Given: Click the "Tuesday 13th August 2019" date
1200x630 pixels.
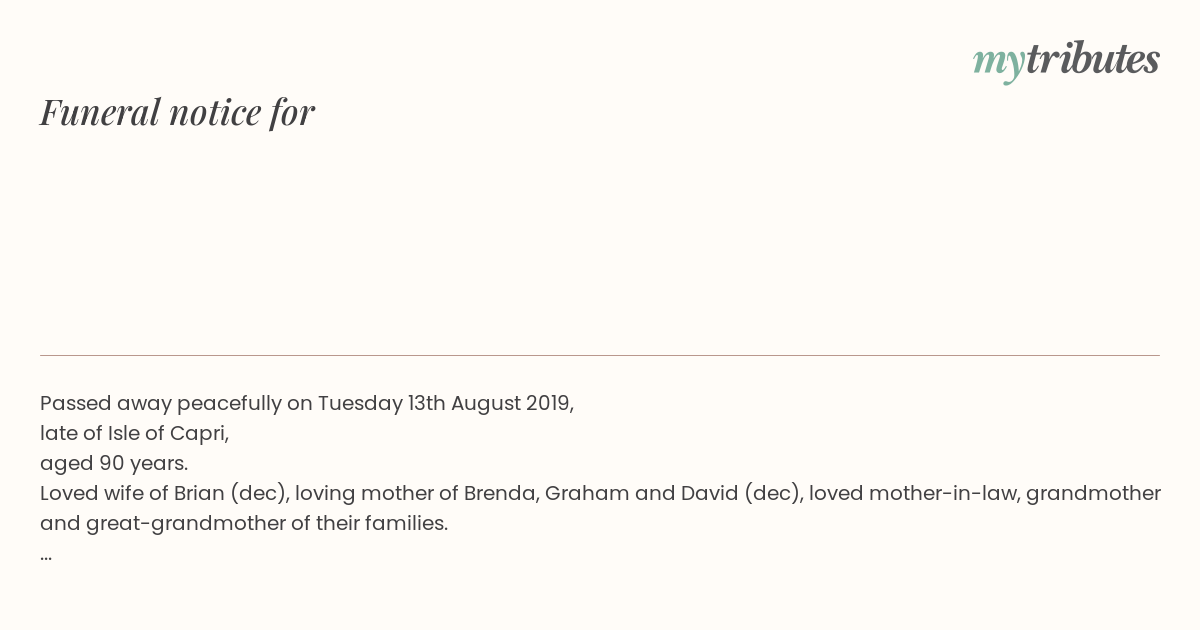Looking at the screenshot, I should 445,403.
